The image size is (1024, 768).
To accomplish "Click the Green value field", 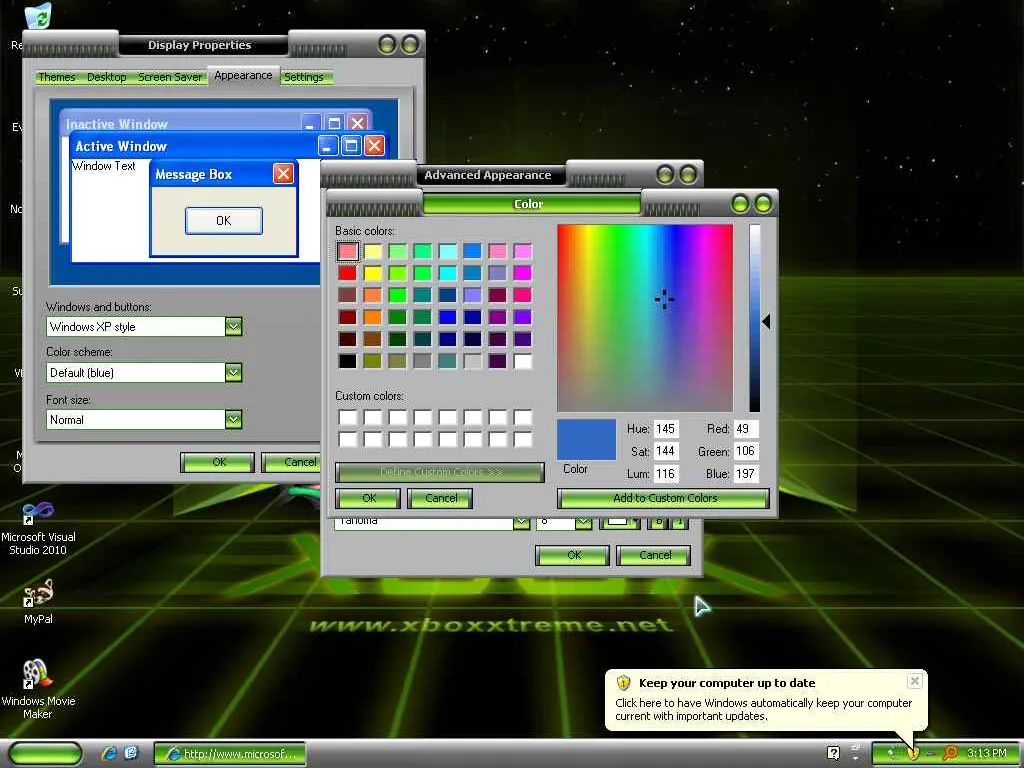I will coord(746,451).
